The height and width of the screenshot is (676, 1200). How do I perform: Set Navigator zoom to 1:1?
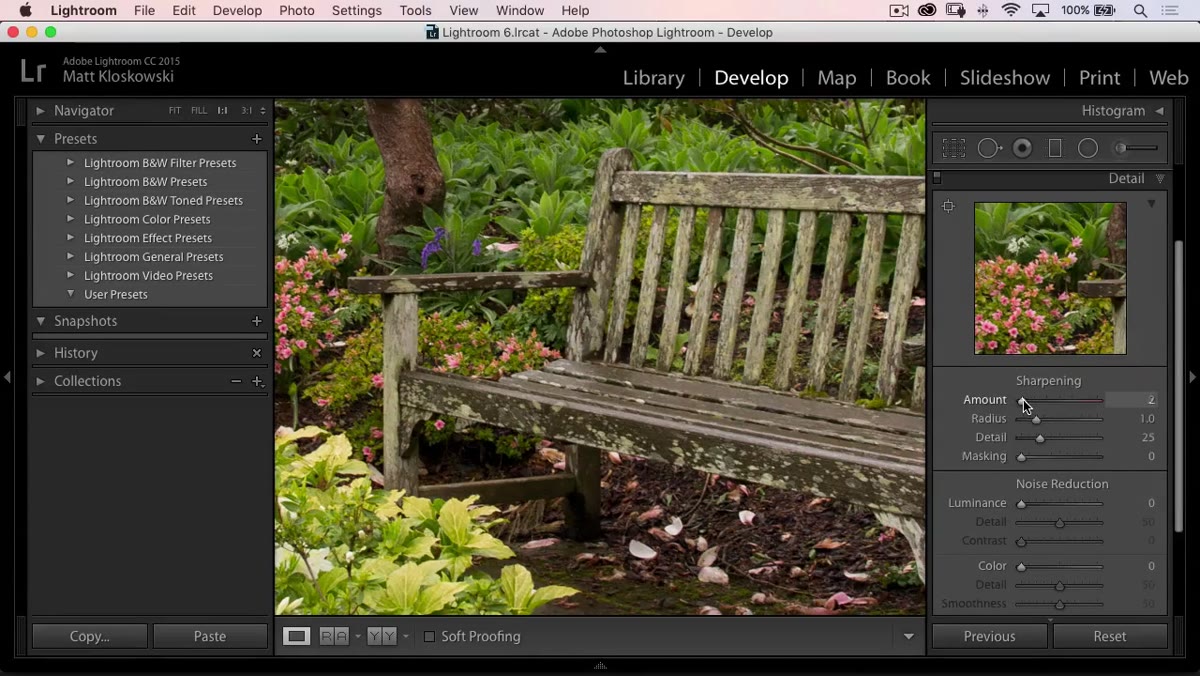tap(223, 111)
